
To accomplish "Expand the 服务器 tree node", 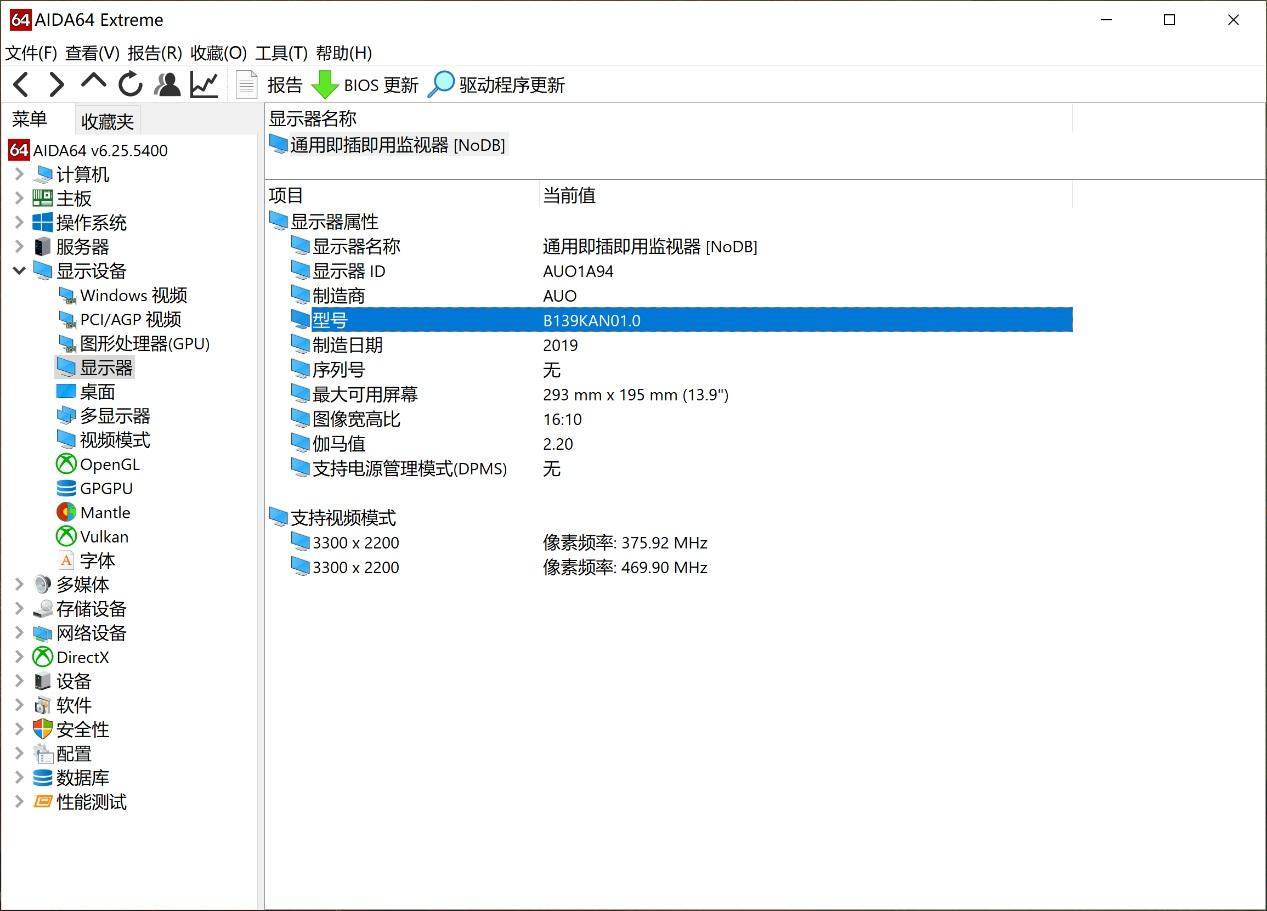I will click(19, 246).
